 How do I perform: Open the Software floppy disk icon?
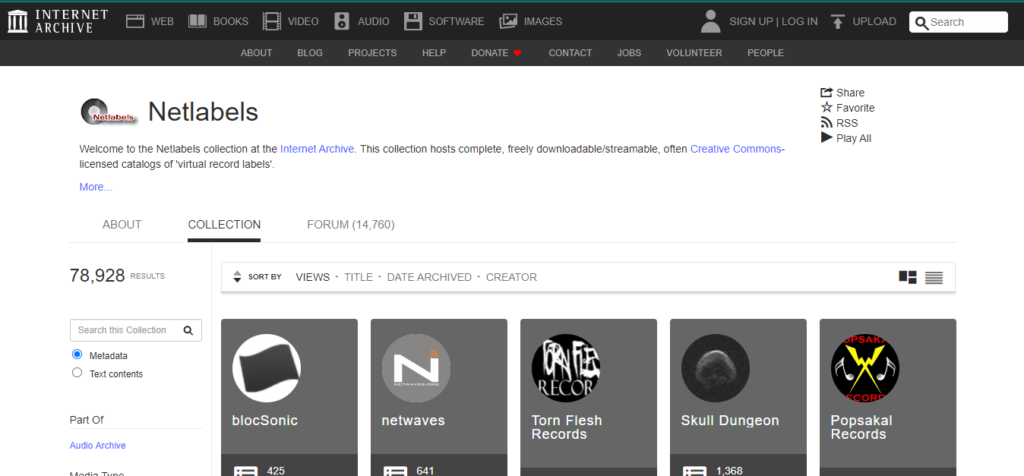tap(413, 22)
